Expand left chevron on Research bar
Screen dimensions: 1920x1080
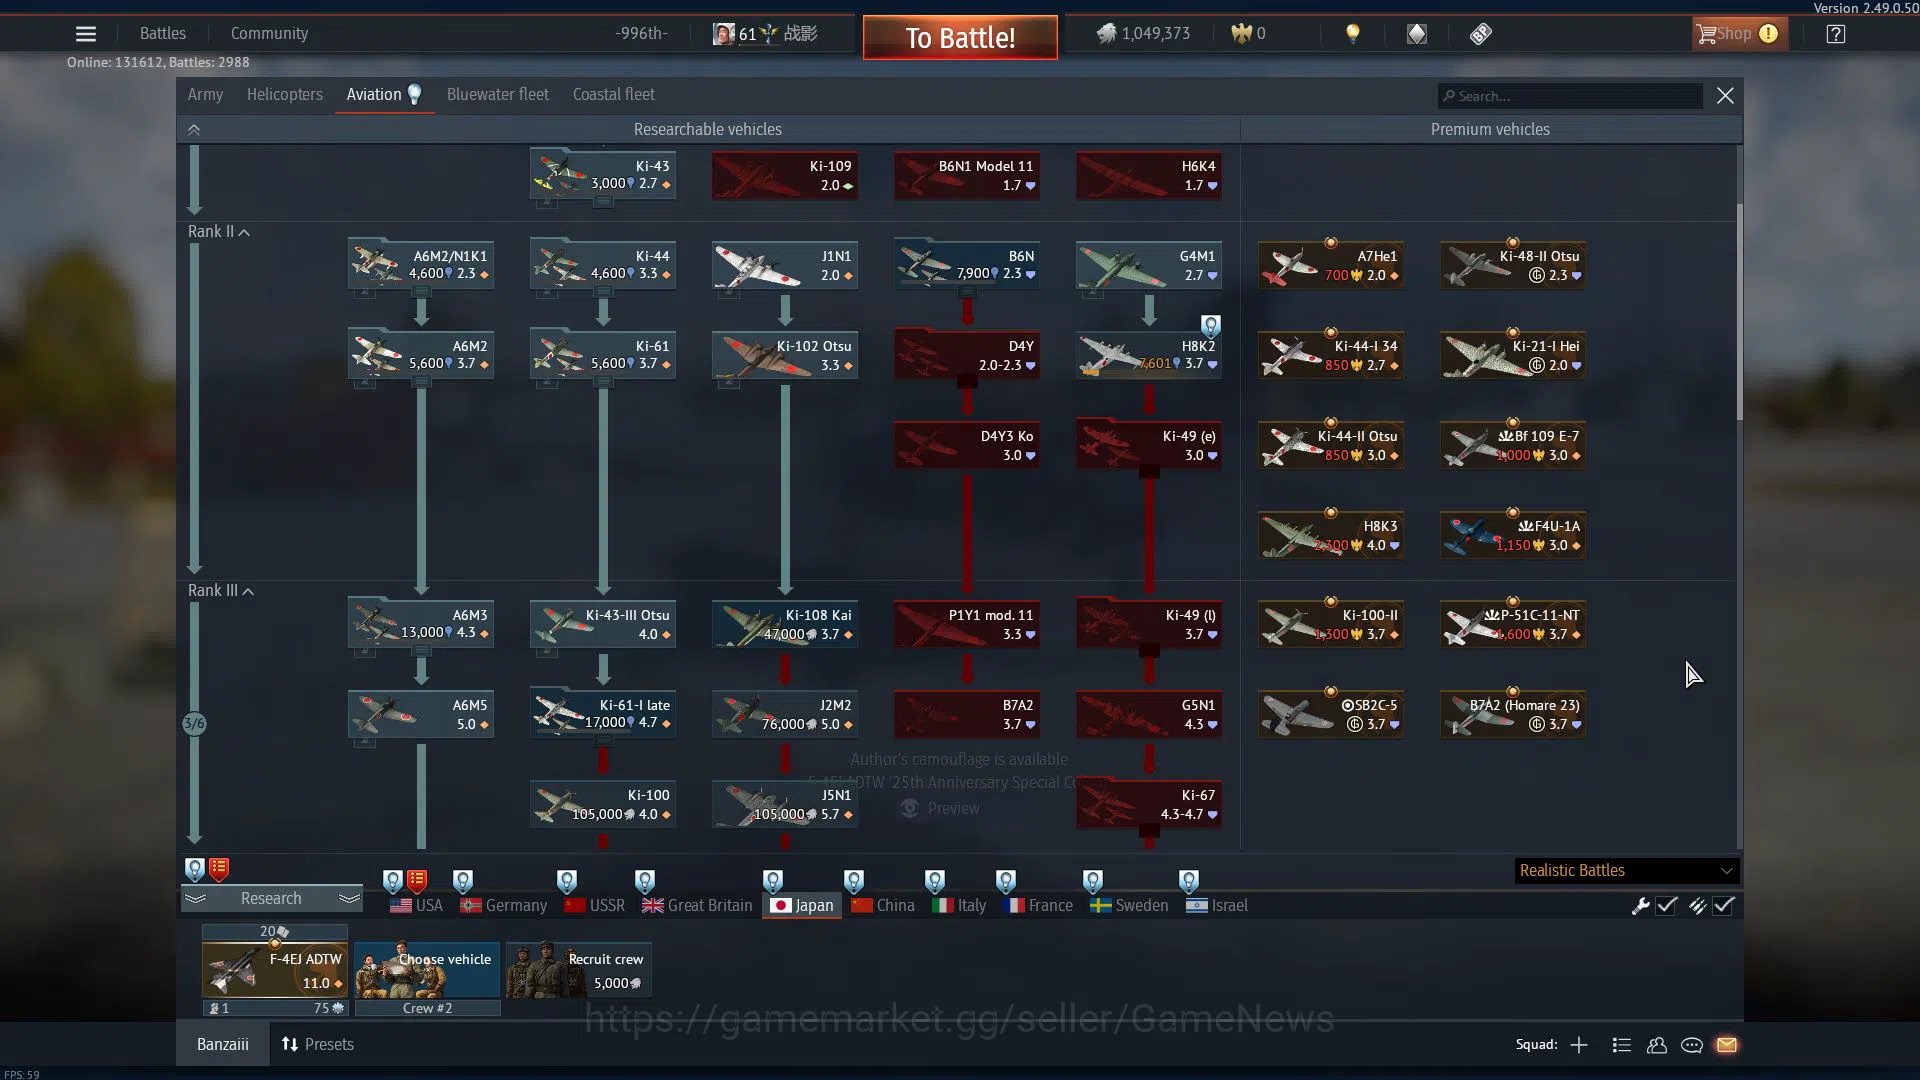pyautogui.click(x=195, y=899)
